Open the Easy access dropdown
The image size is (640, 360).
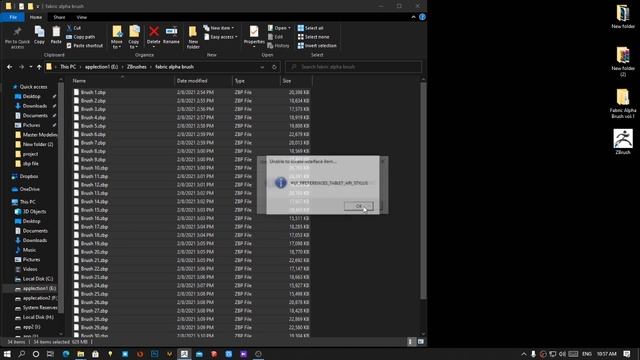[x=220, y=37]
